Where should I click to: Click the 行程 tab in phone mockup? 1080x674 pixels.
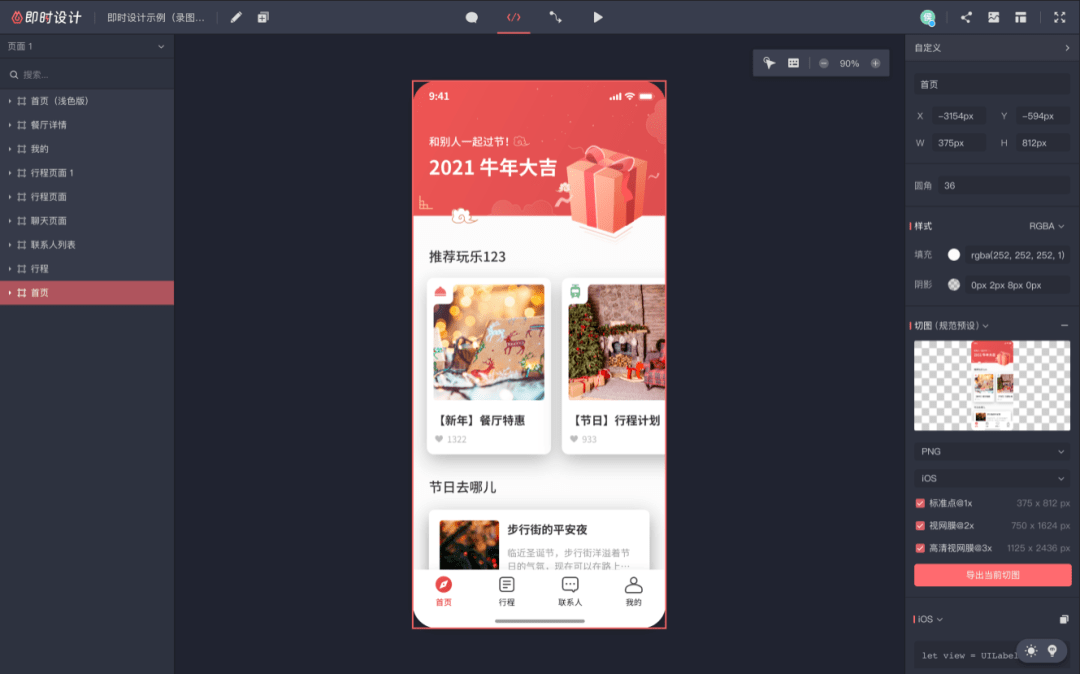pos(507,591)
